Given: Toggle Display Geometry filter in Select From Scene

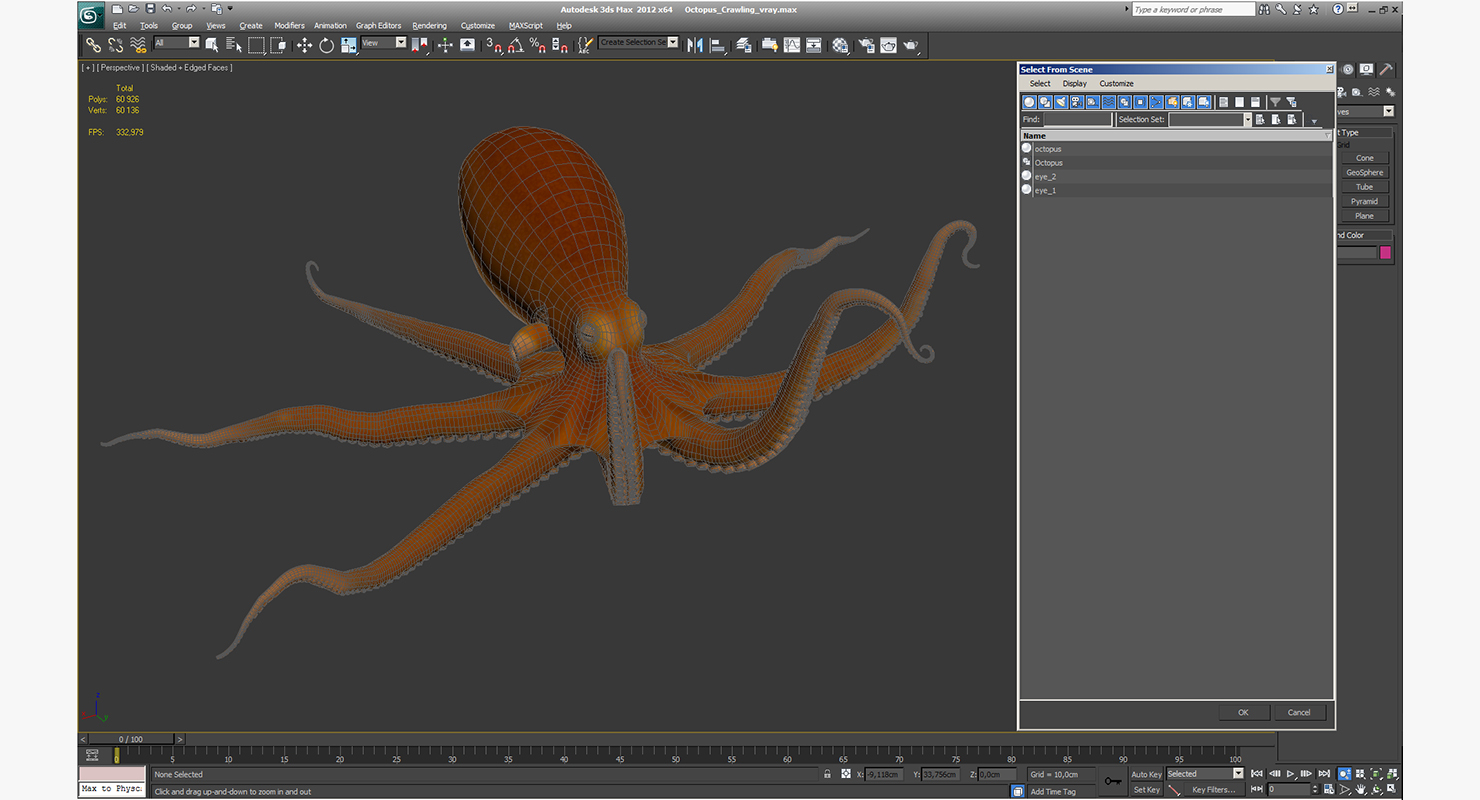Looking at the screenshot, I should [x=1029, y=102].
